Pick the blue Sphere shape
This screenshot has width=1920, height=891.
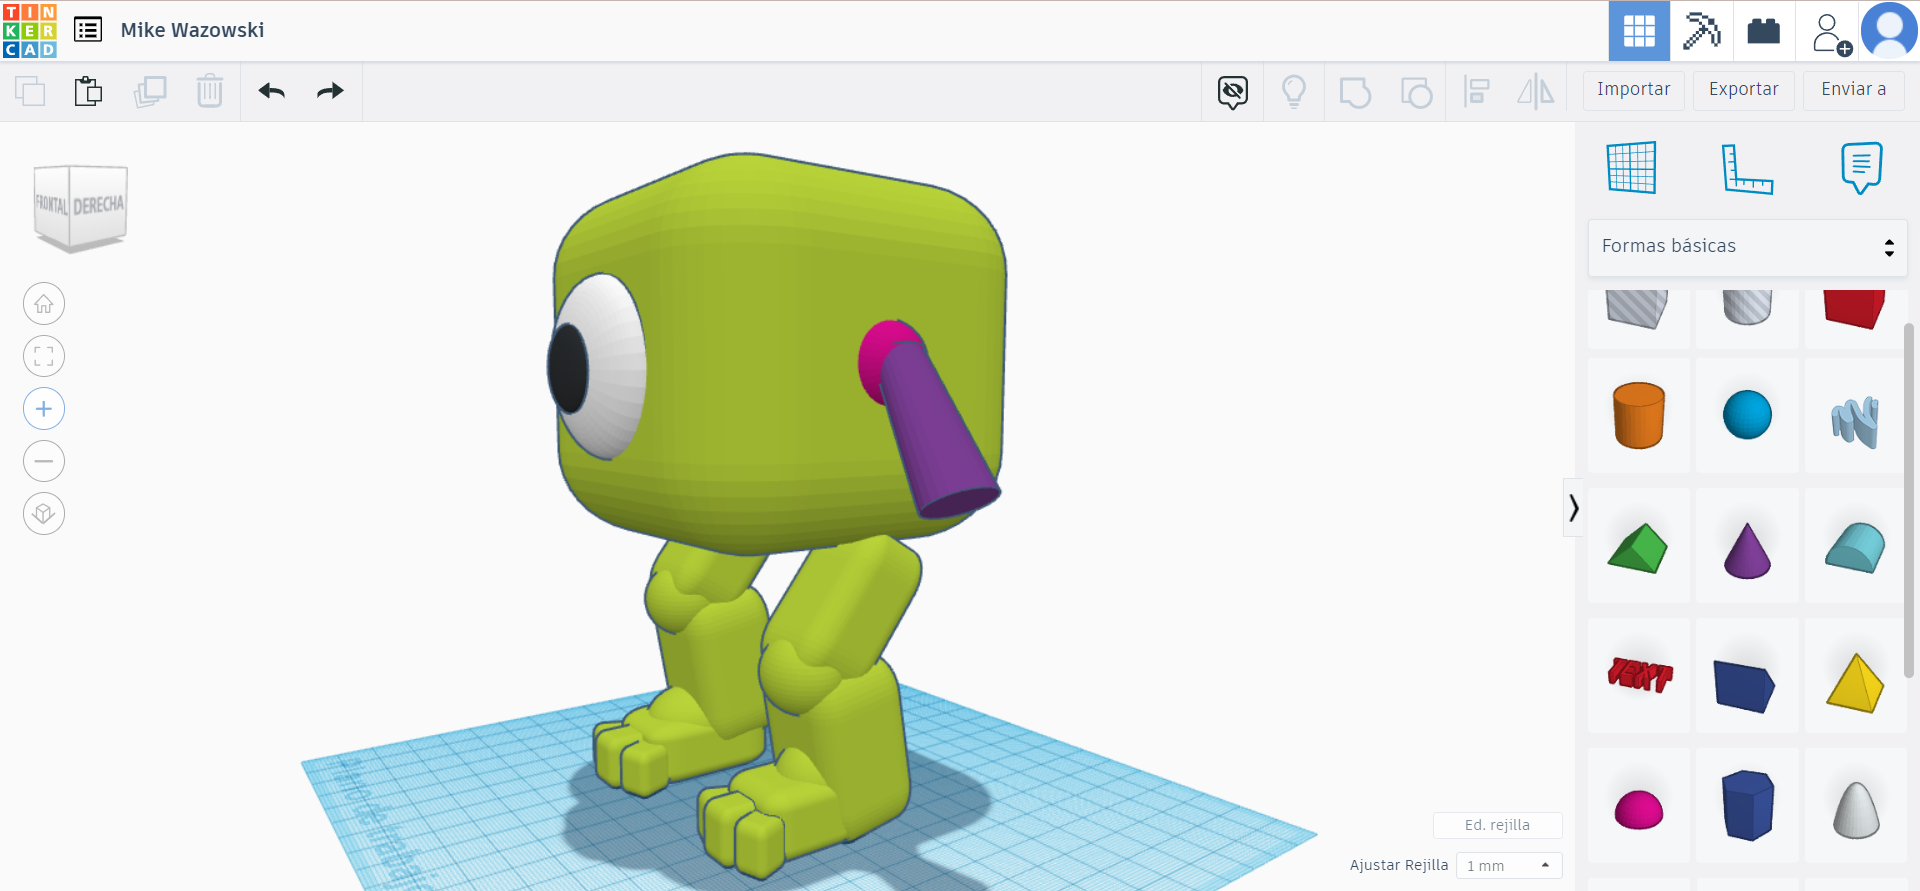pyautogui.click(x=1747, y=415)
